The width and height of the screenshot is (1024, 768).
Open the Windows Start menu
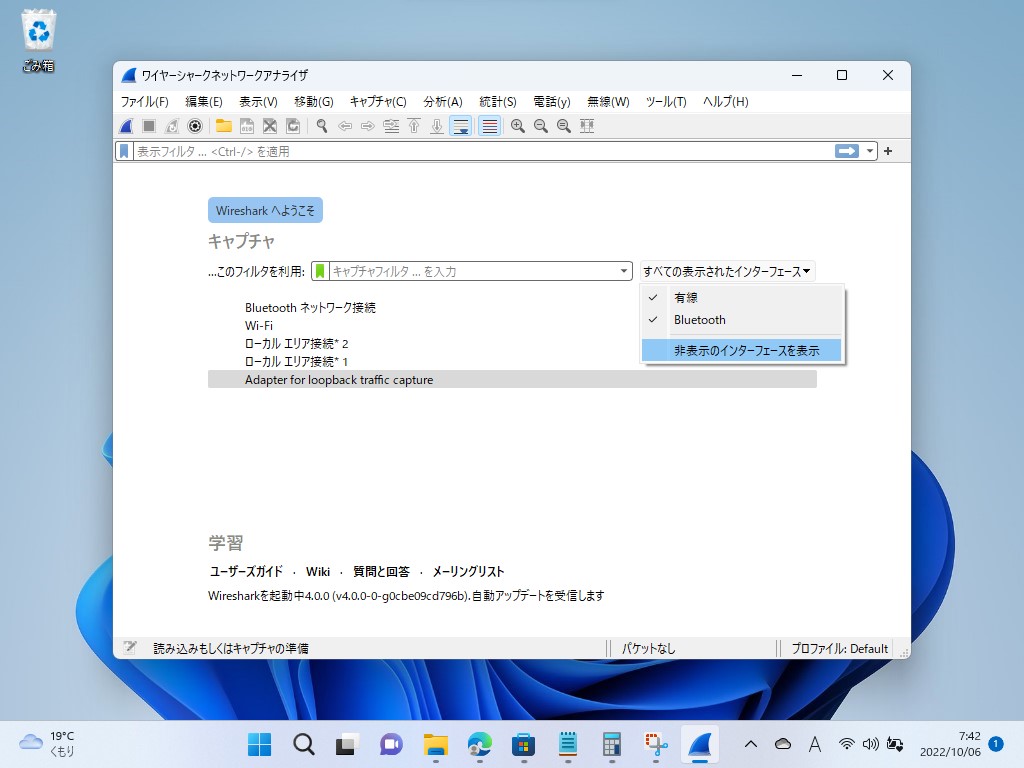[259, 744]
